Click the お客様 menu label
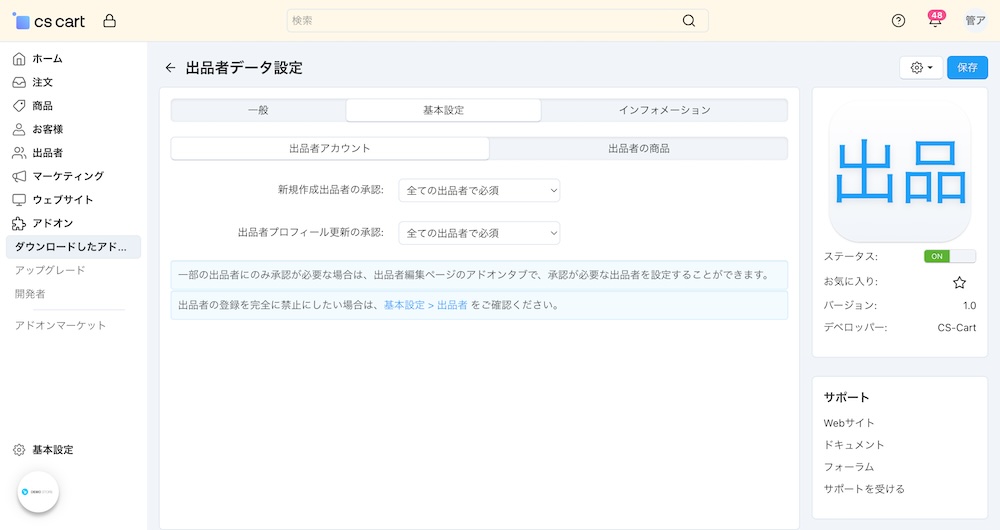 (48, 129)
